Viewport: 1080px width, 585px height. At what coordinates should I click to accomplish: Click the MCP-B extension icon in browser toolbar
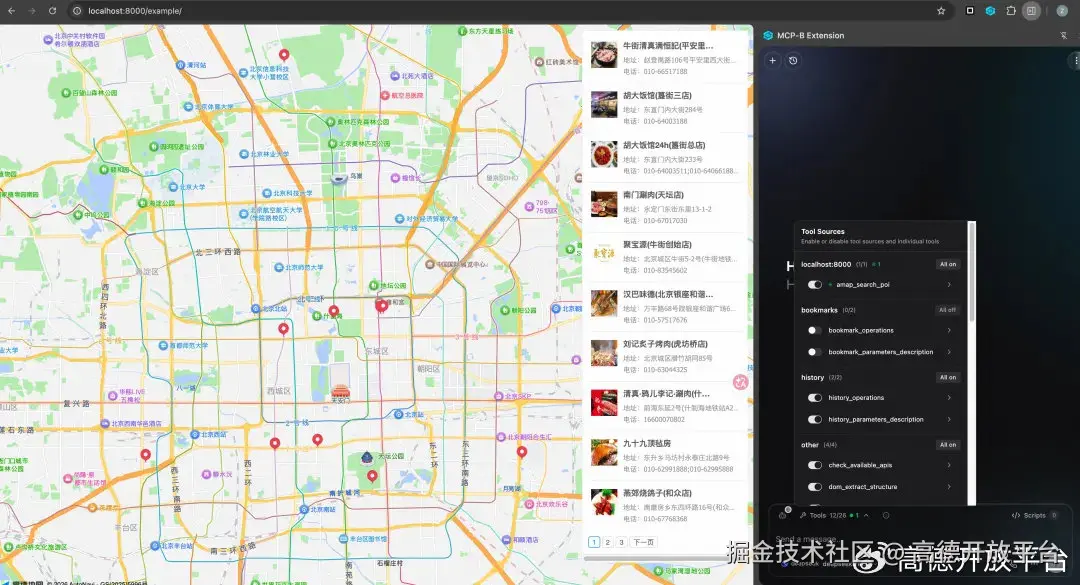tap(990, 11)
